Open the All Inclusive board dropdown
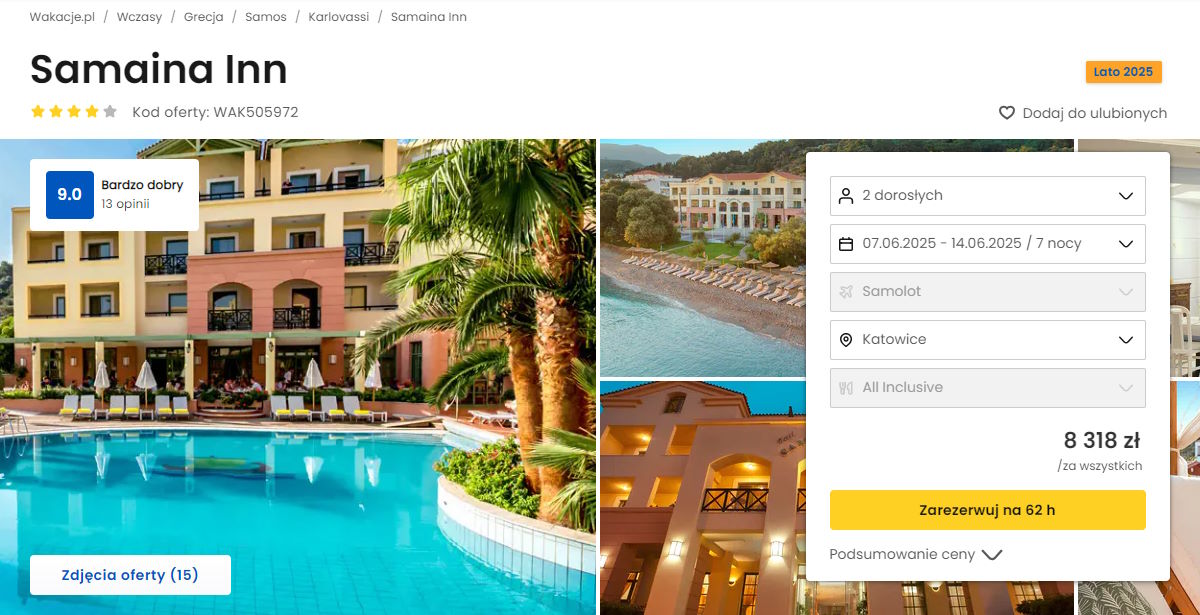Viewport: 1200px width, 615px height. pyautogui.click(x=988, y=388)
